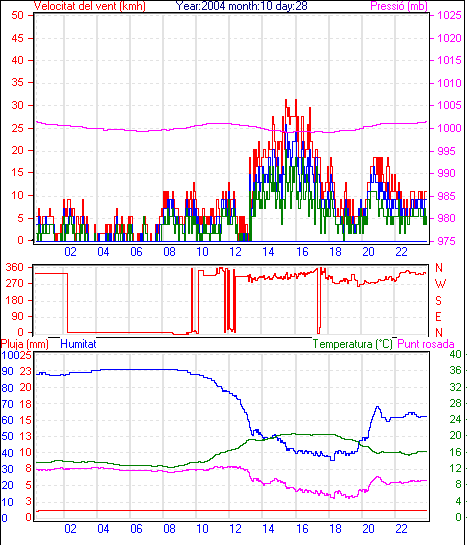The height and width of the screenshot is (545, 467).
Task: Click the 'Year:2004 month:10 day:28' date header
Action: (x=241, y=6)
